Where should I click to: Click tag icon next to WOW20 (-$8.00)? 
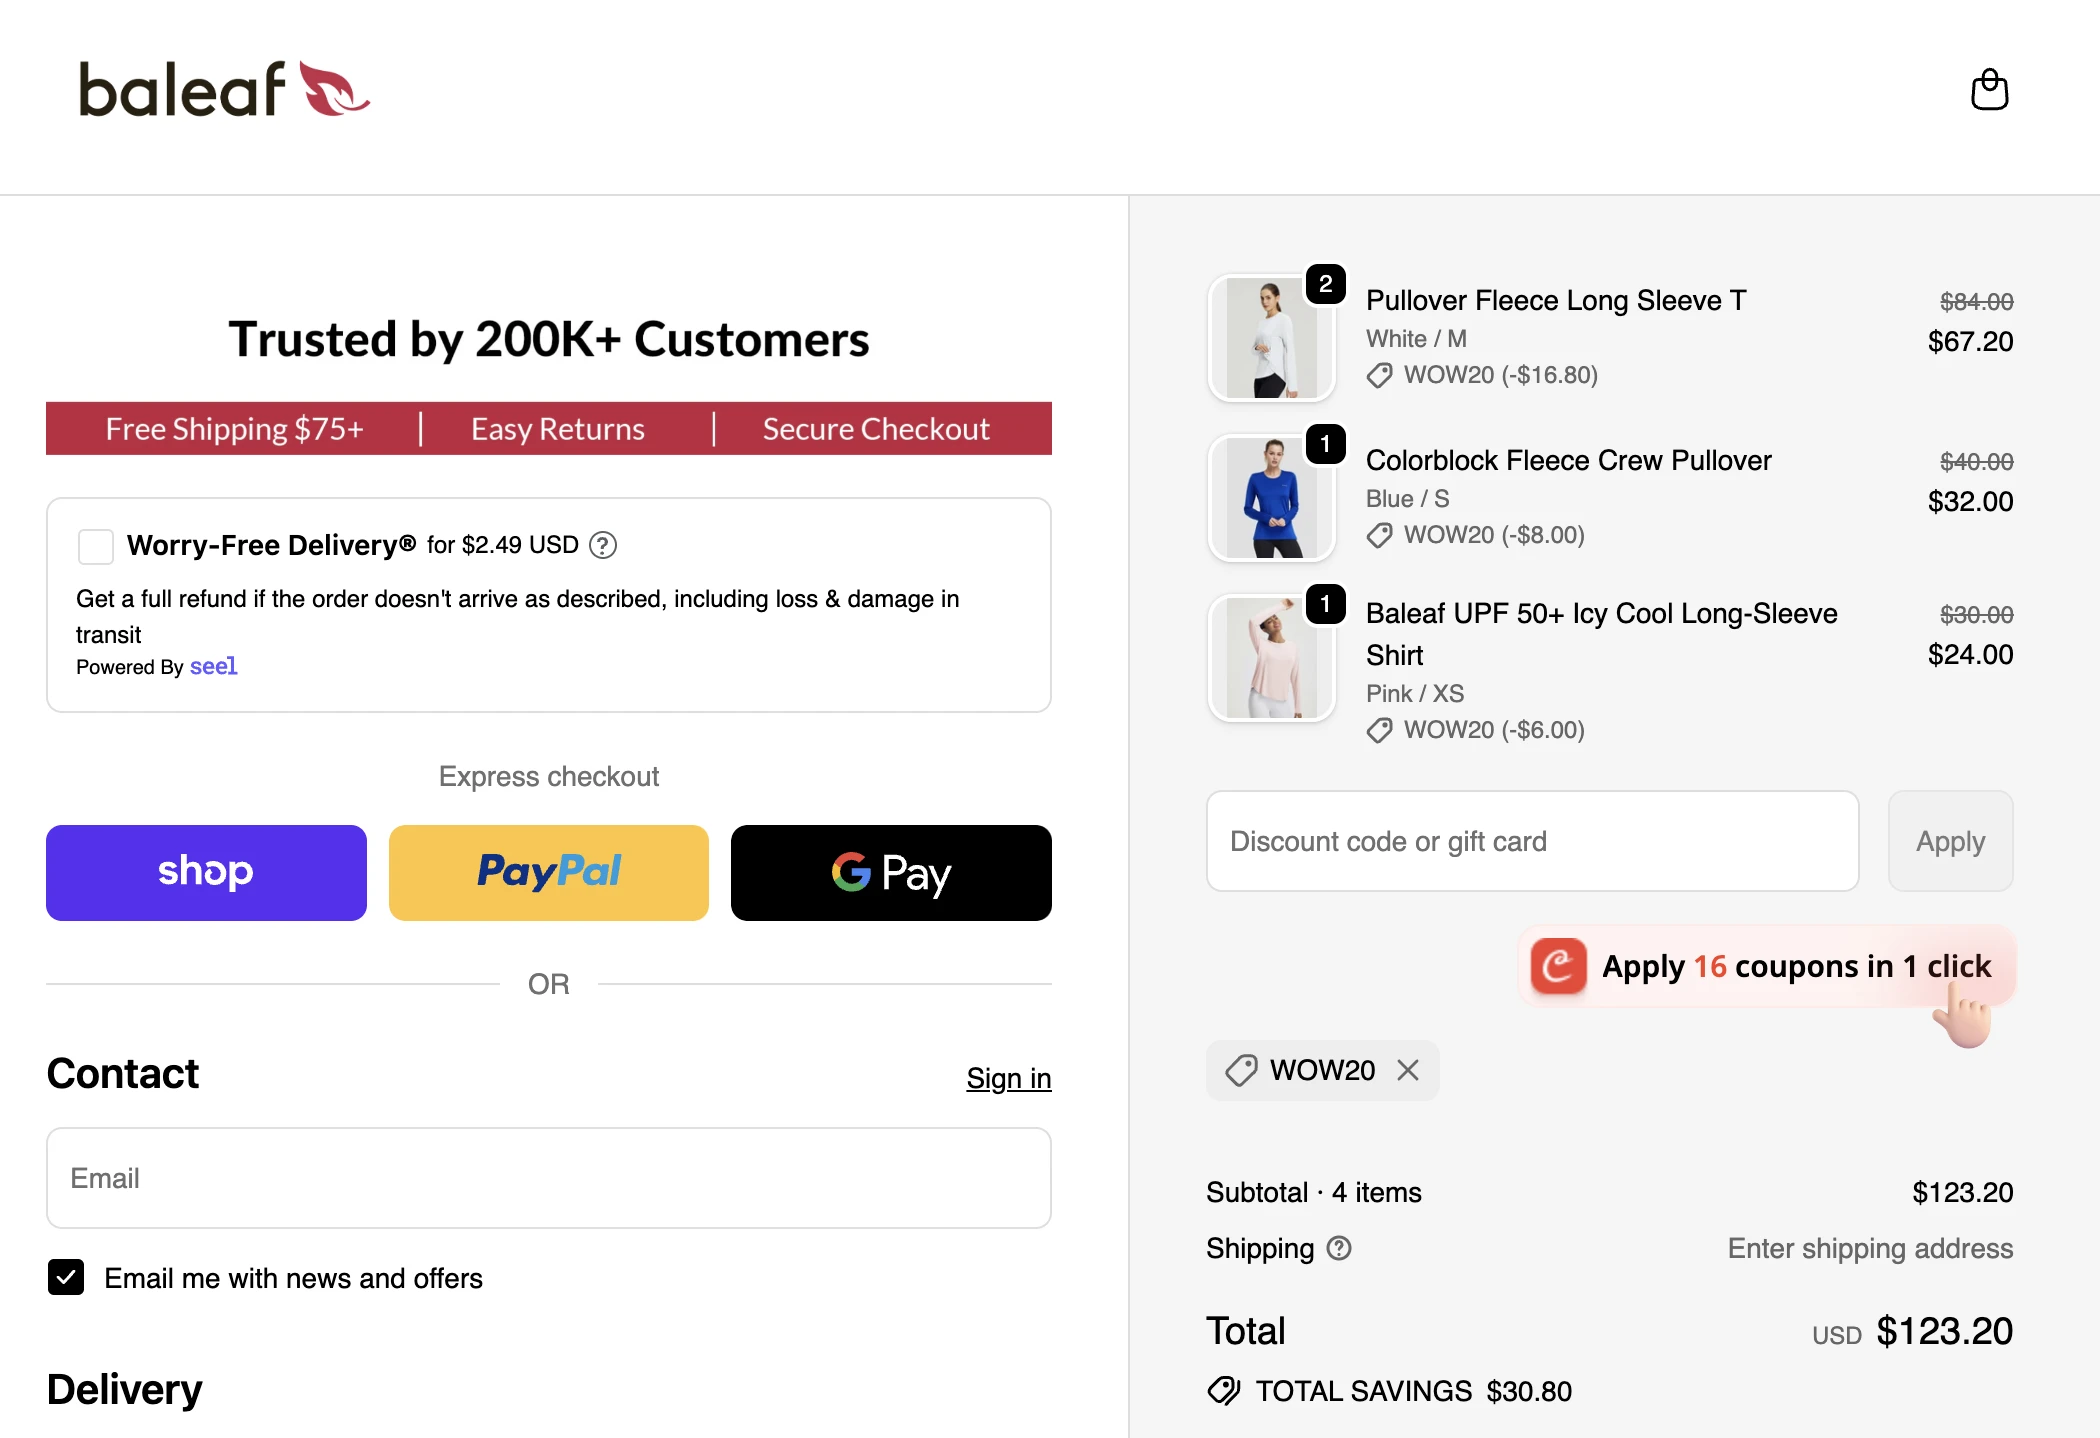[x=1380, y=535]
